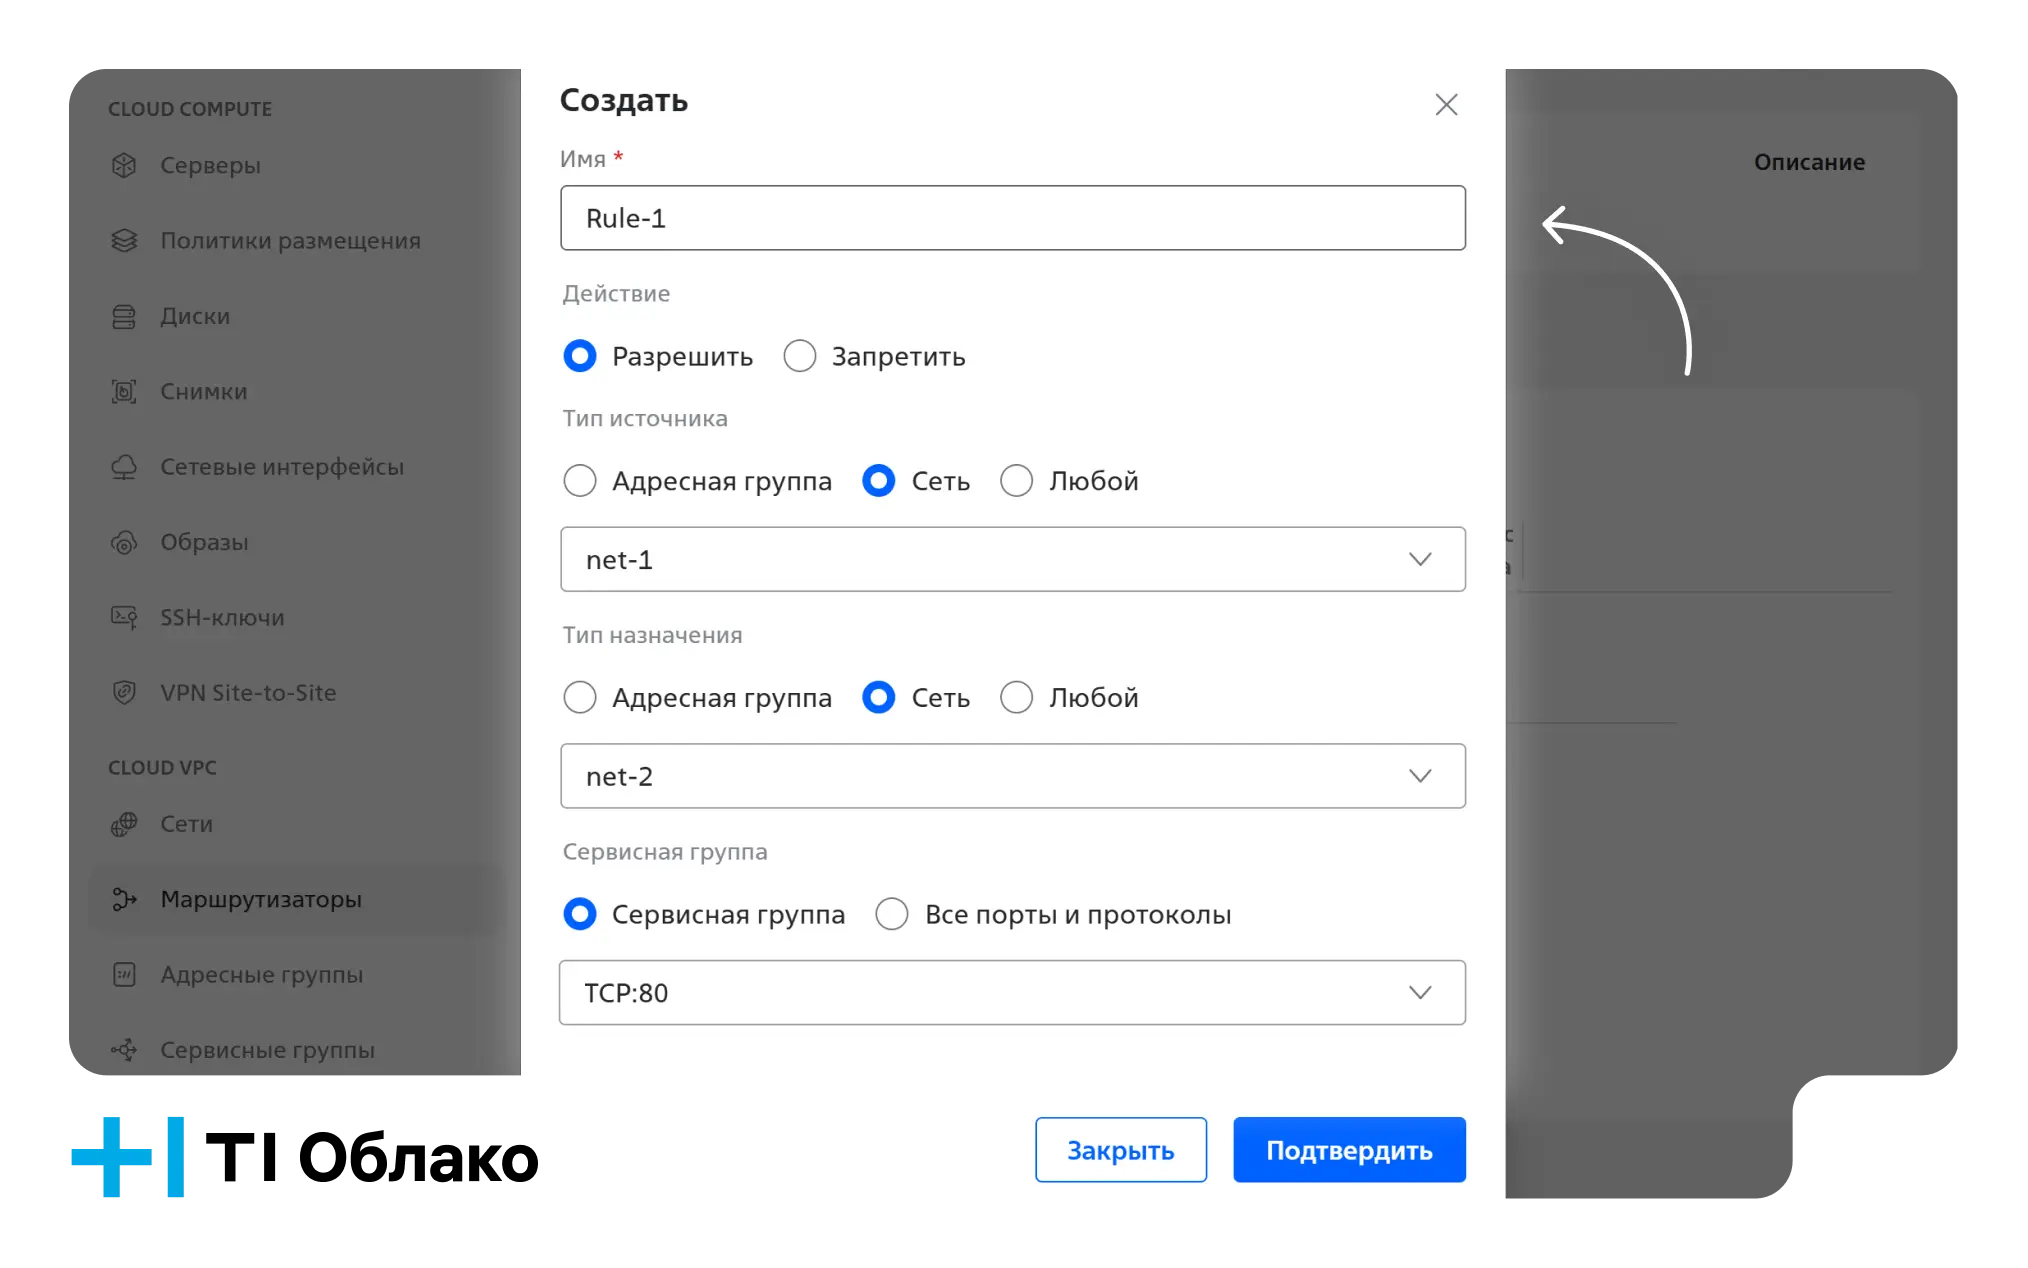Expand the net-1 source network dropdown
Screen dimensions: 2028x1268
[x=1013, y=559]
